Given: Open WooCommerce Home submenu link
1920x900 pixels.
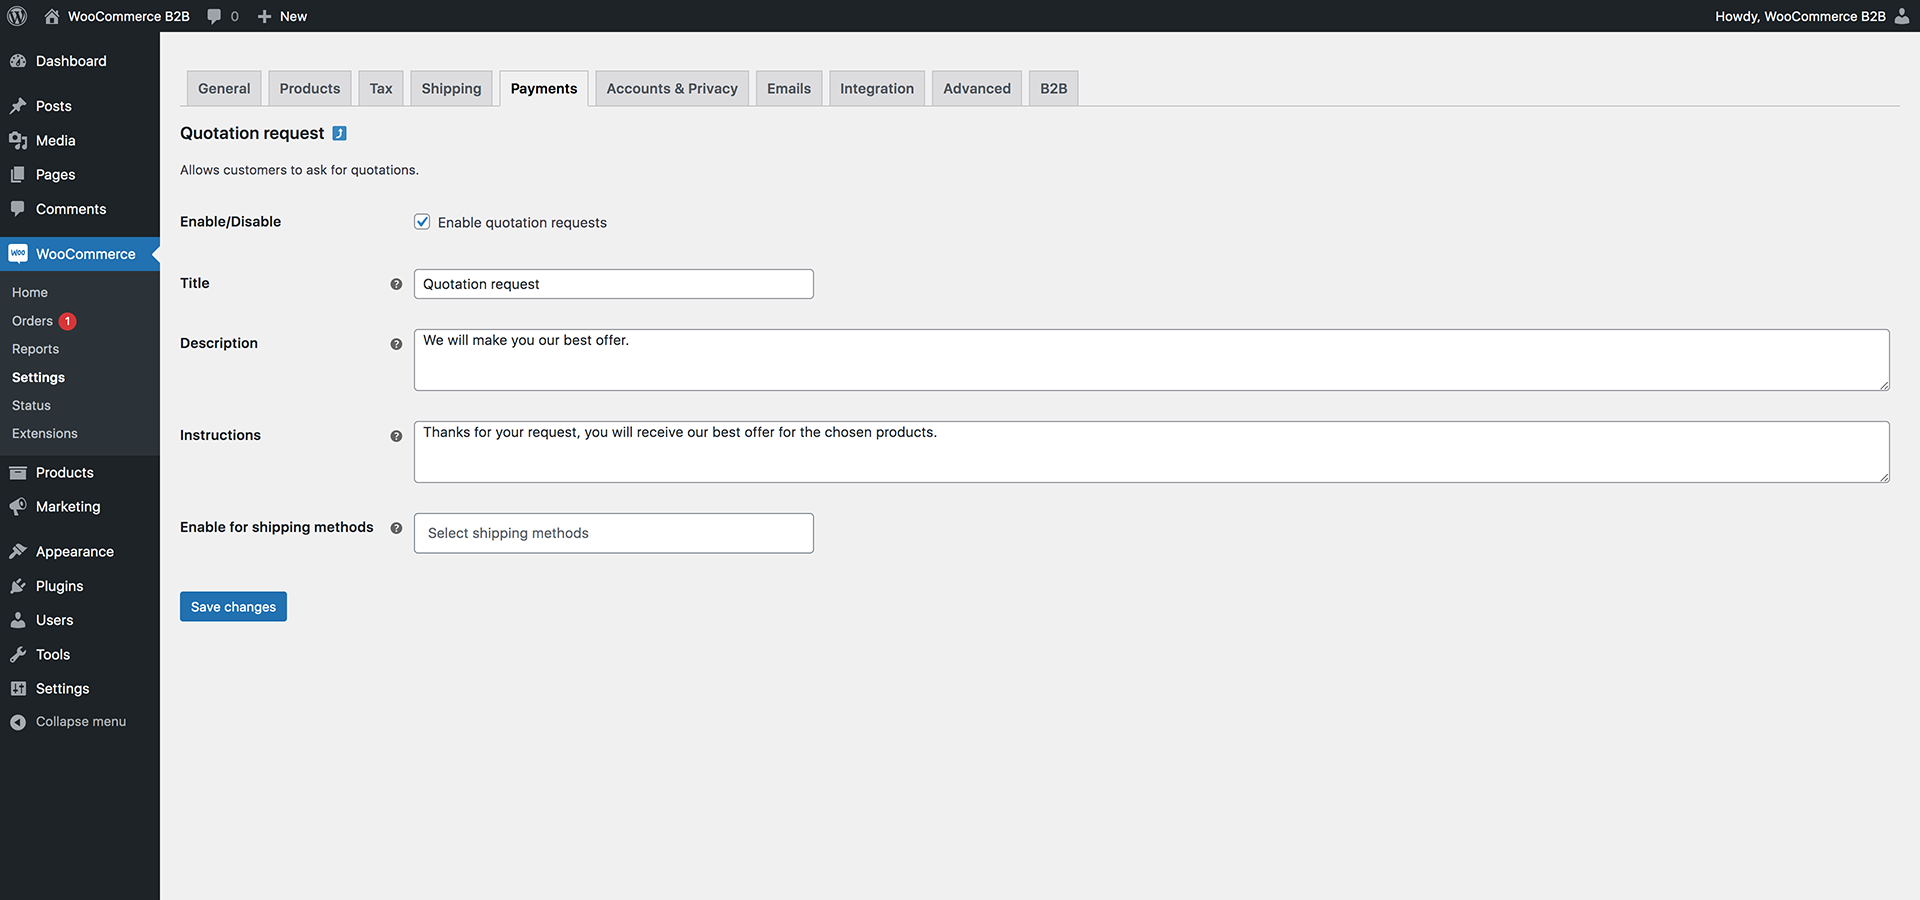Looking at the screenshot, I should (30, 292).
